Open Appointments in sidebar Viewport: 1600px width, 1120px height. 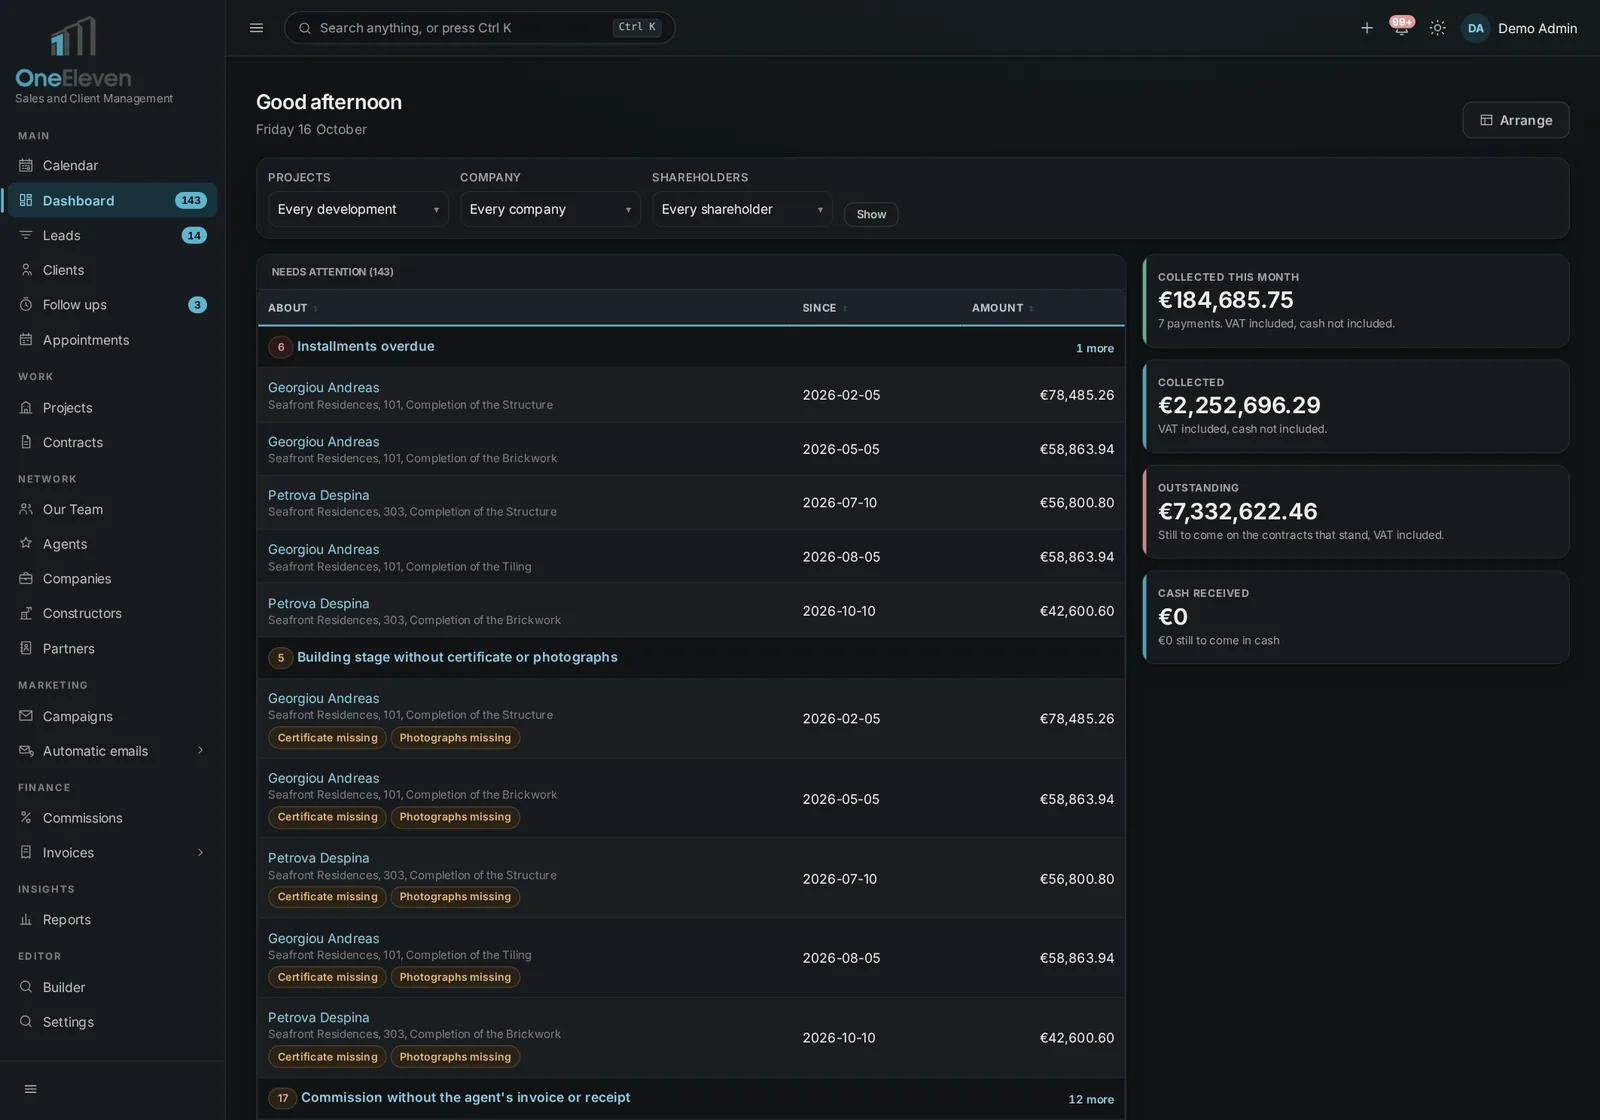pos(112,340)
